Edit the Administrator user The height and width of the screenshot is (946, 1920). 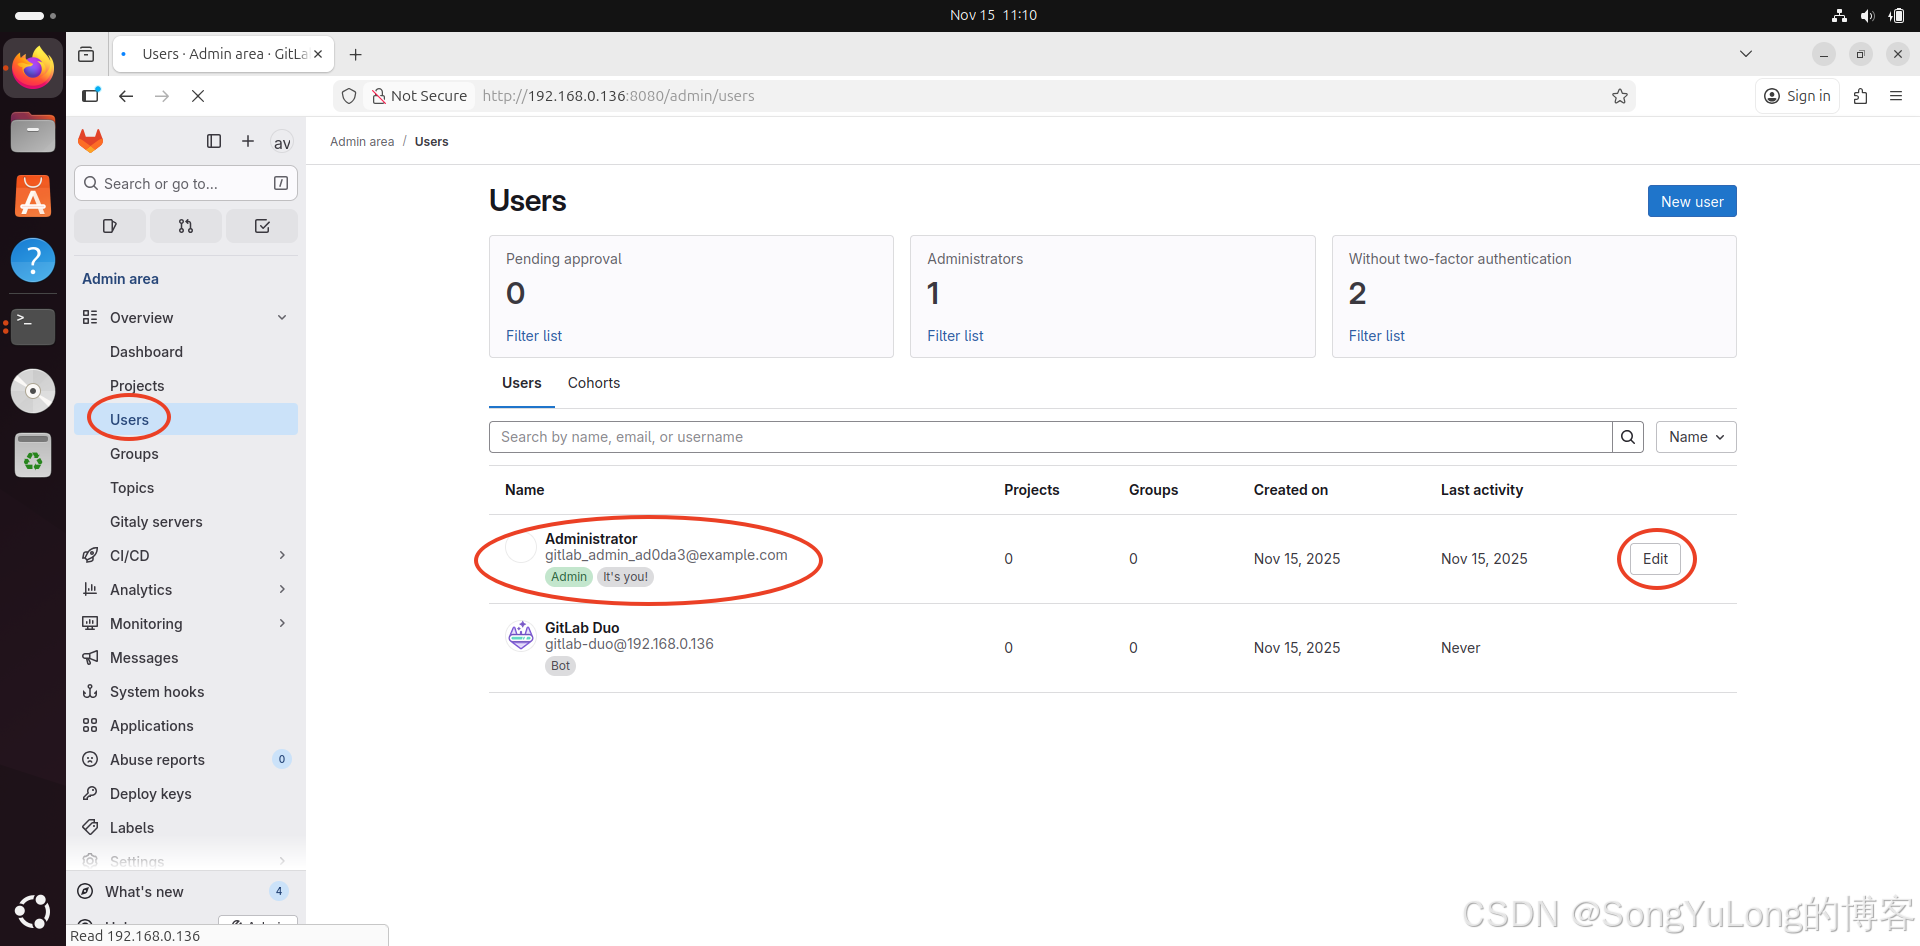(1655, 559)
